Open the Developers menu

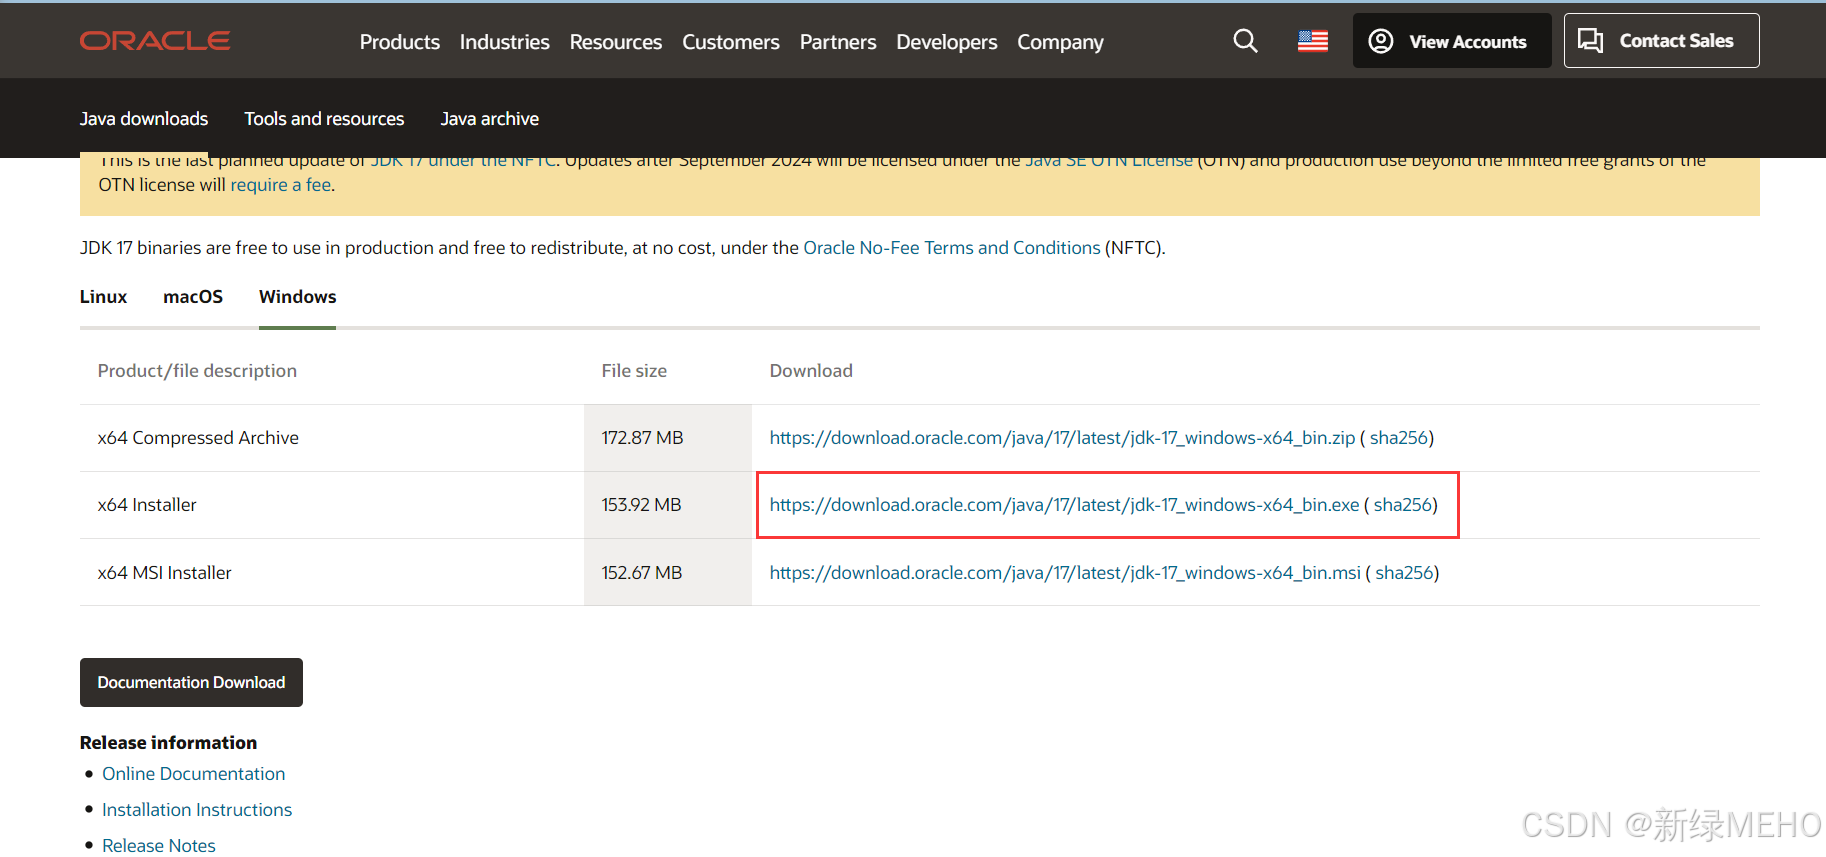[x=946, y=42]
